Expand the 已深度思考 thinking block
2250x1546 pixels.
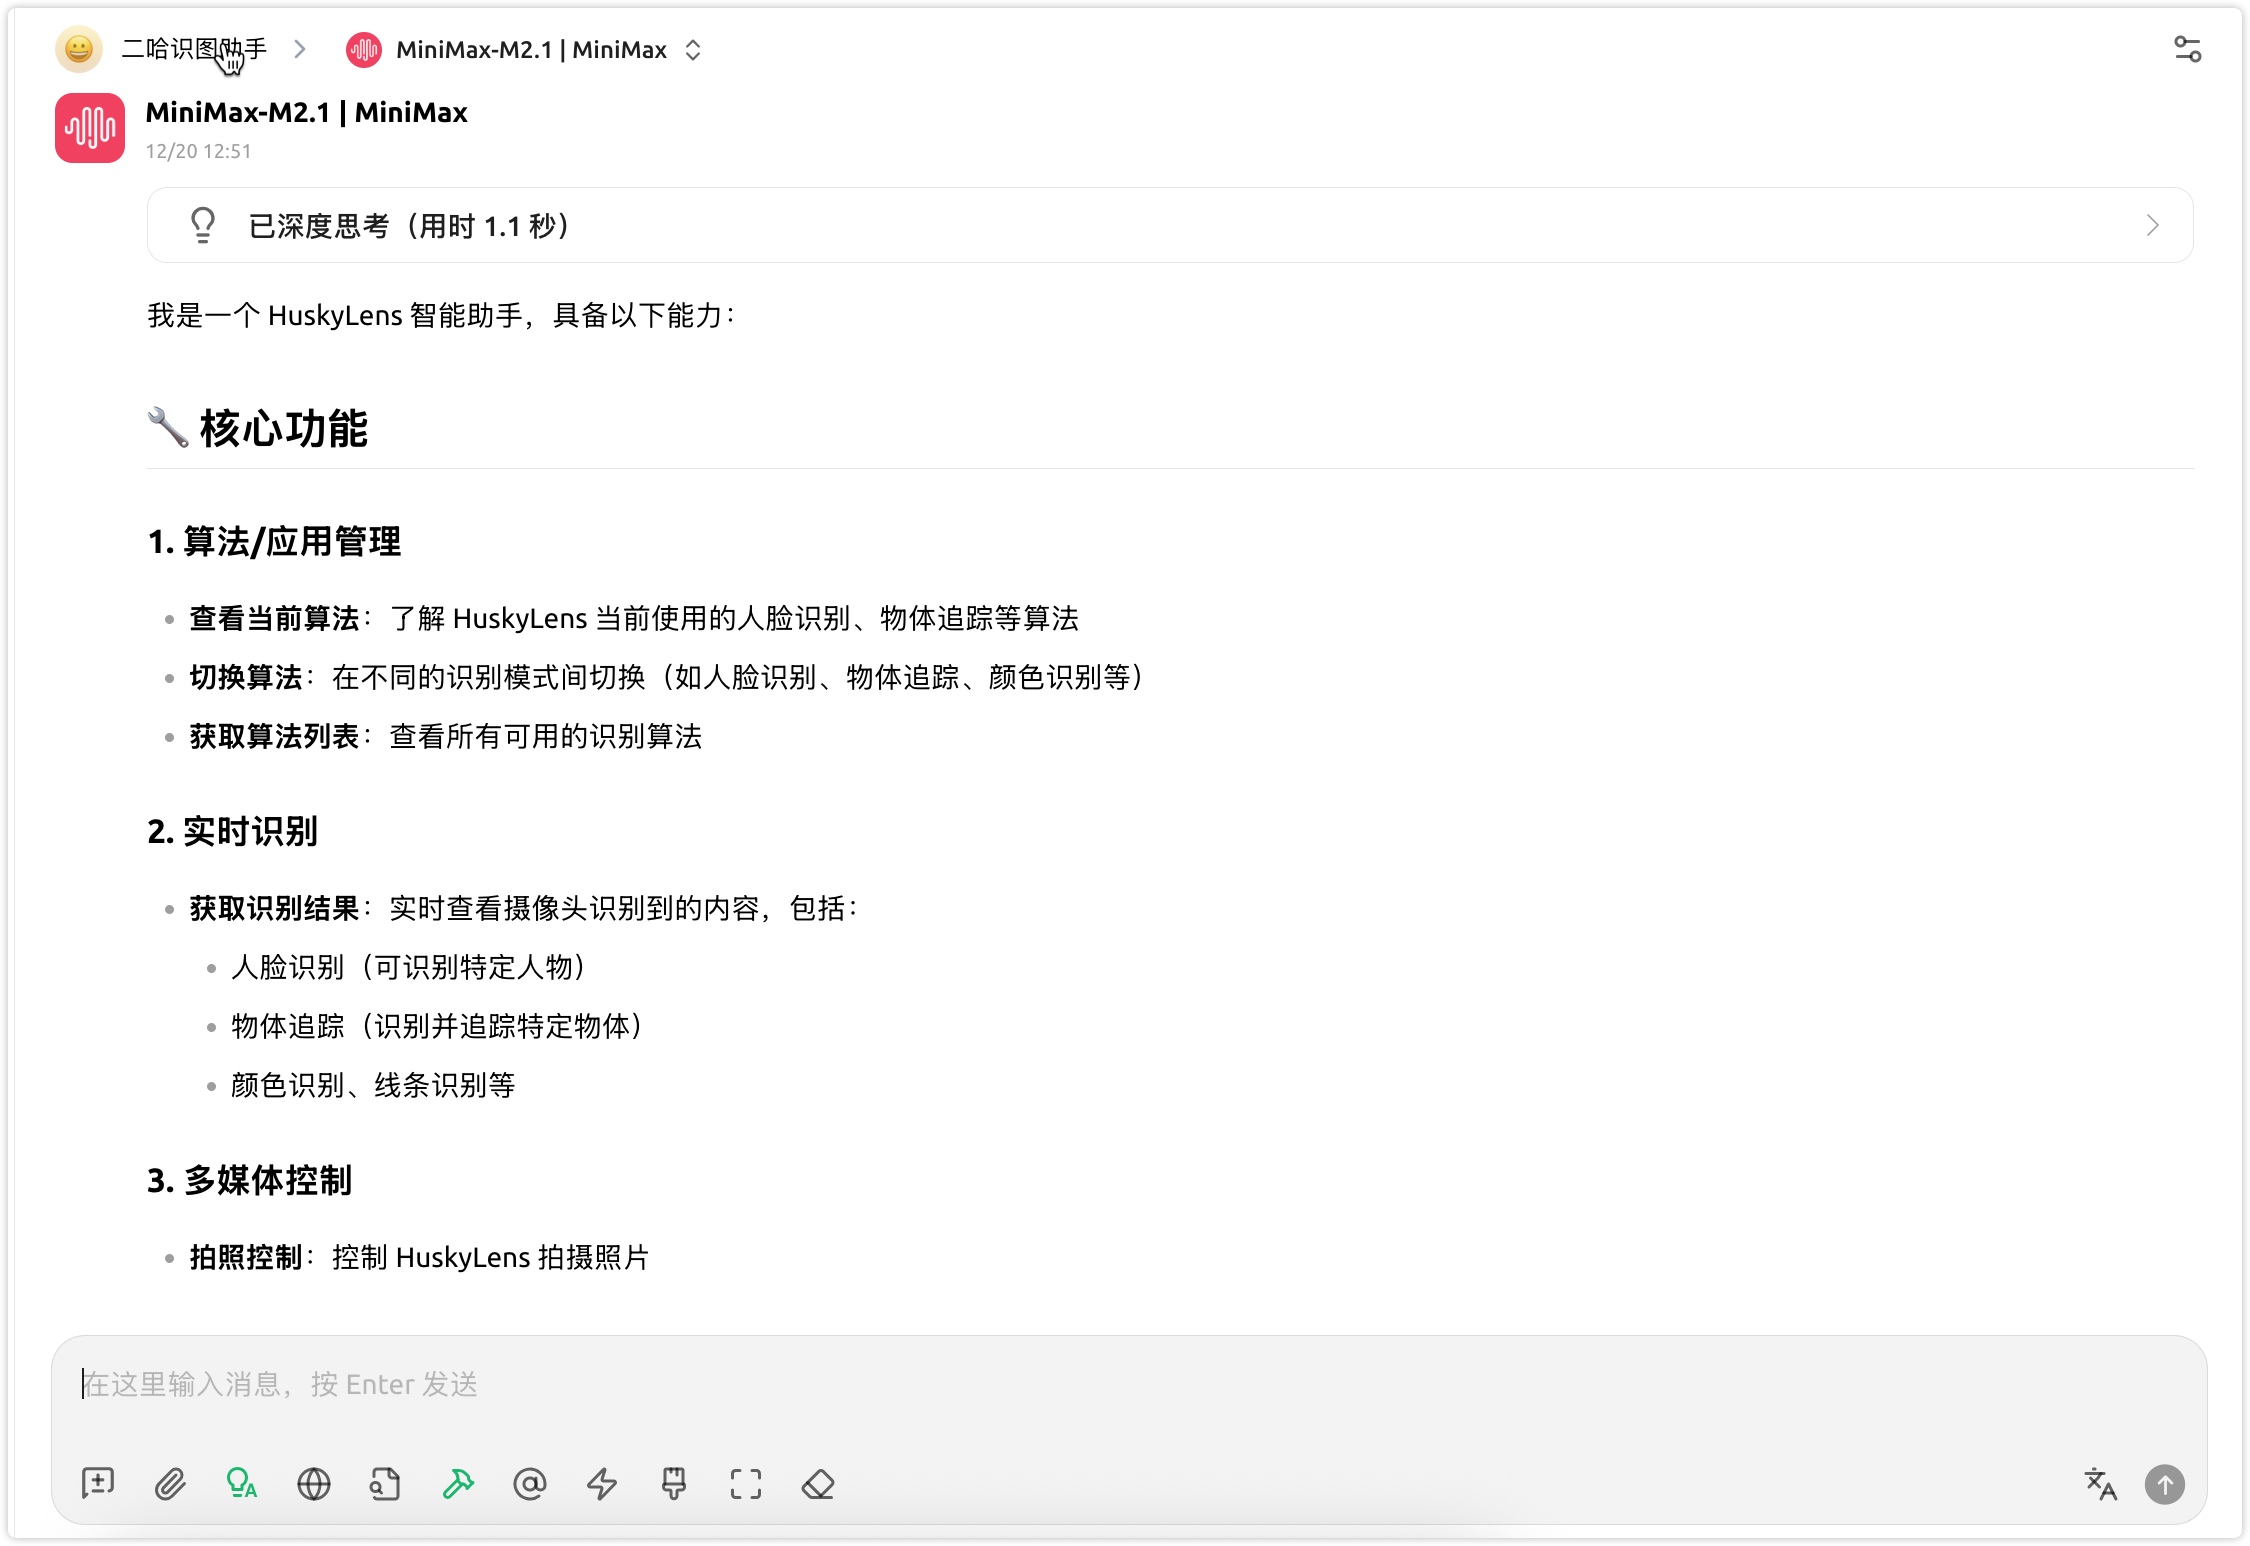[1170, 226]
